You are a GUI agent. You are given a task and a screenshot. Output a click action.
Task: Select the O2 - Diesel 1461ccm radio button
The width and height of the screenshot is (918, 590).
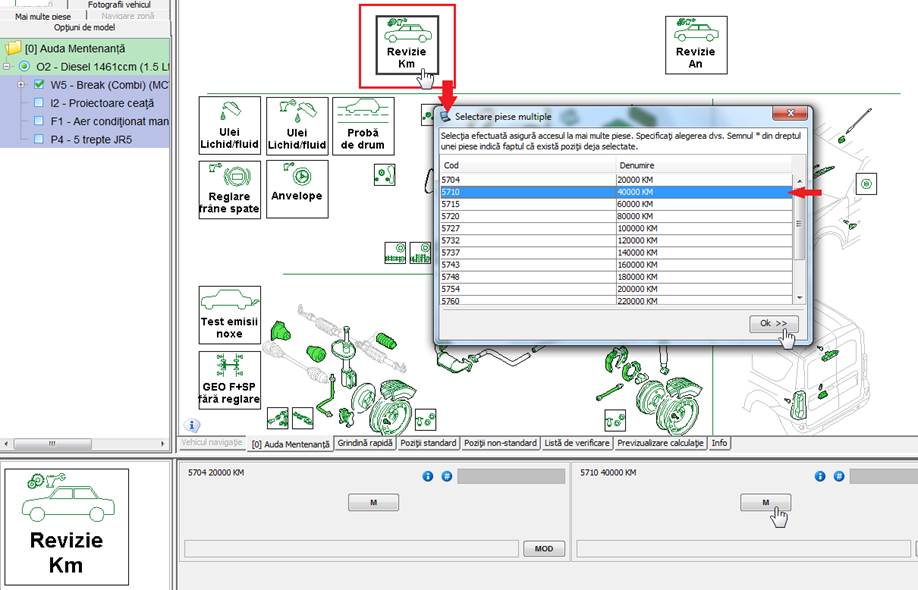pos(24,66)
